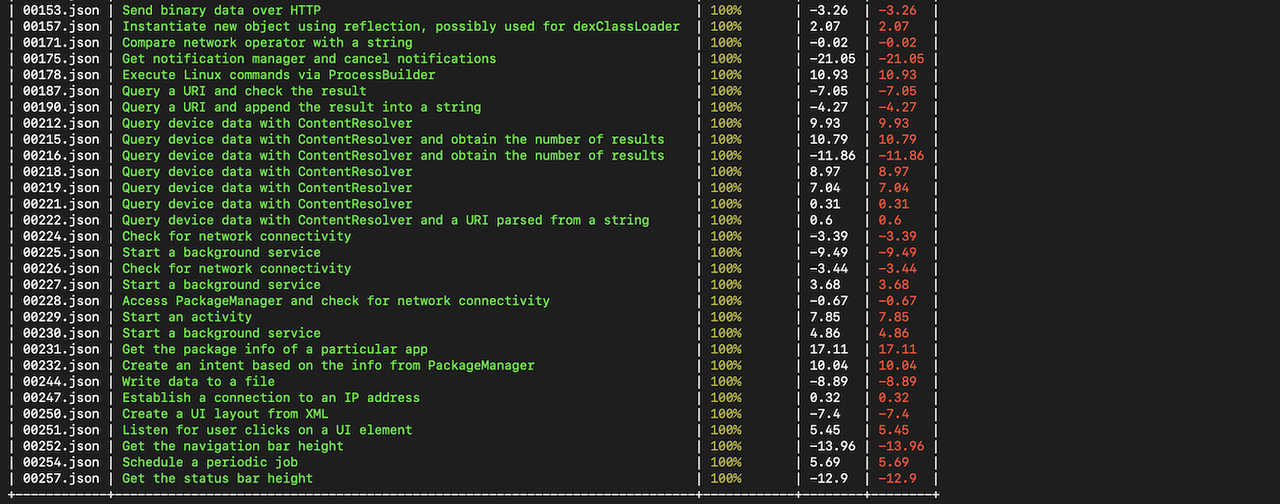This screenshot has height=504, width=1280.
Task: Click the red value 7.04
Action: click(893, 188)
